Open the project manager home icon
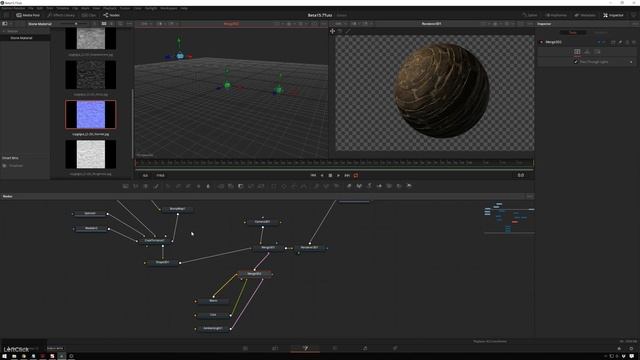 619,348
